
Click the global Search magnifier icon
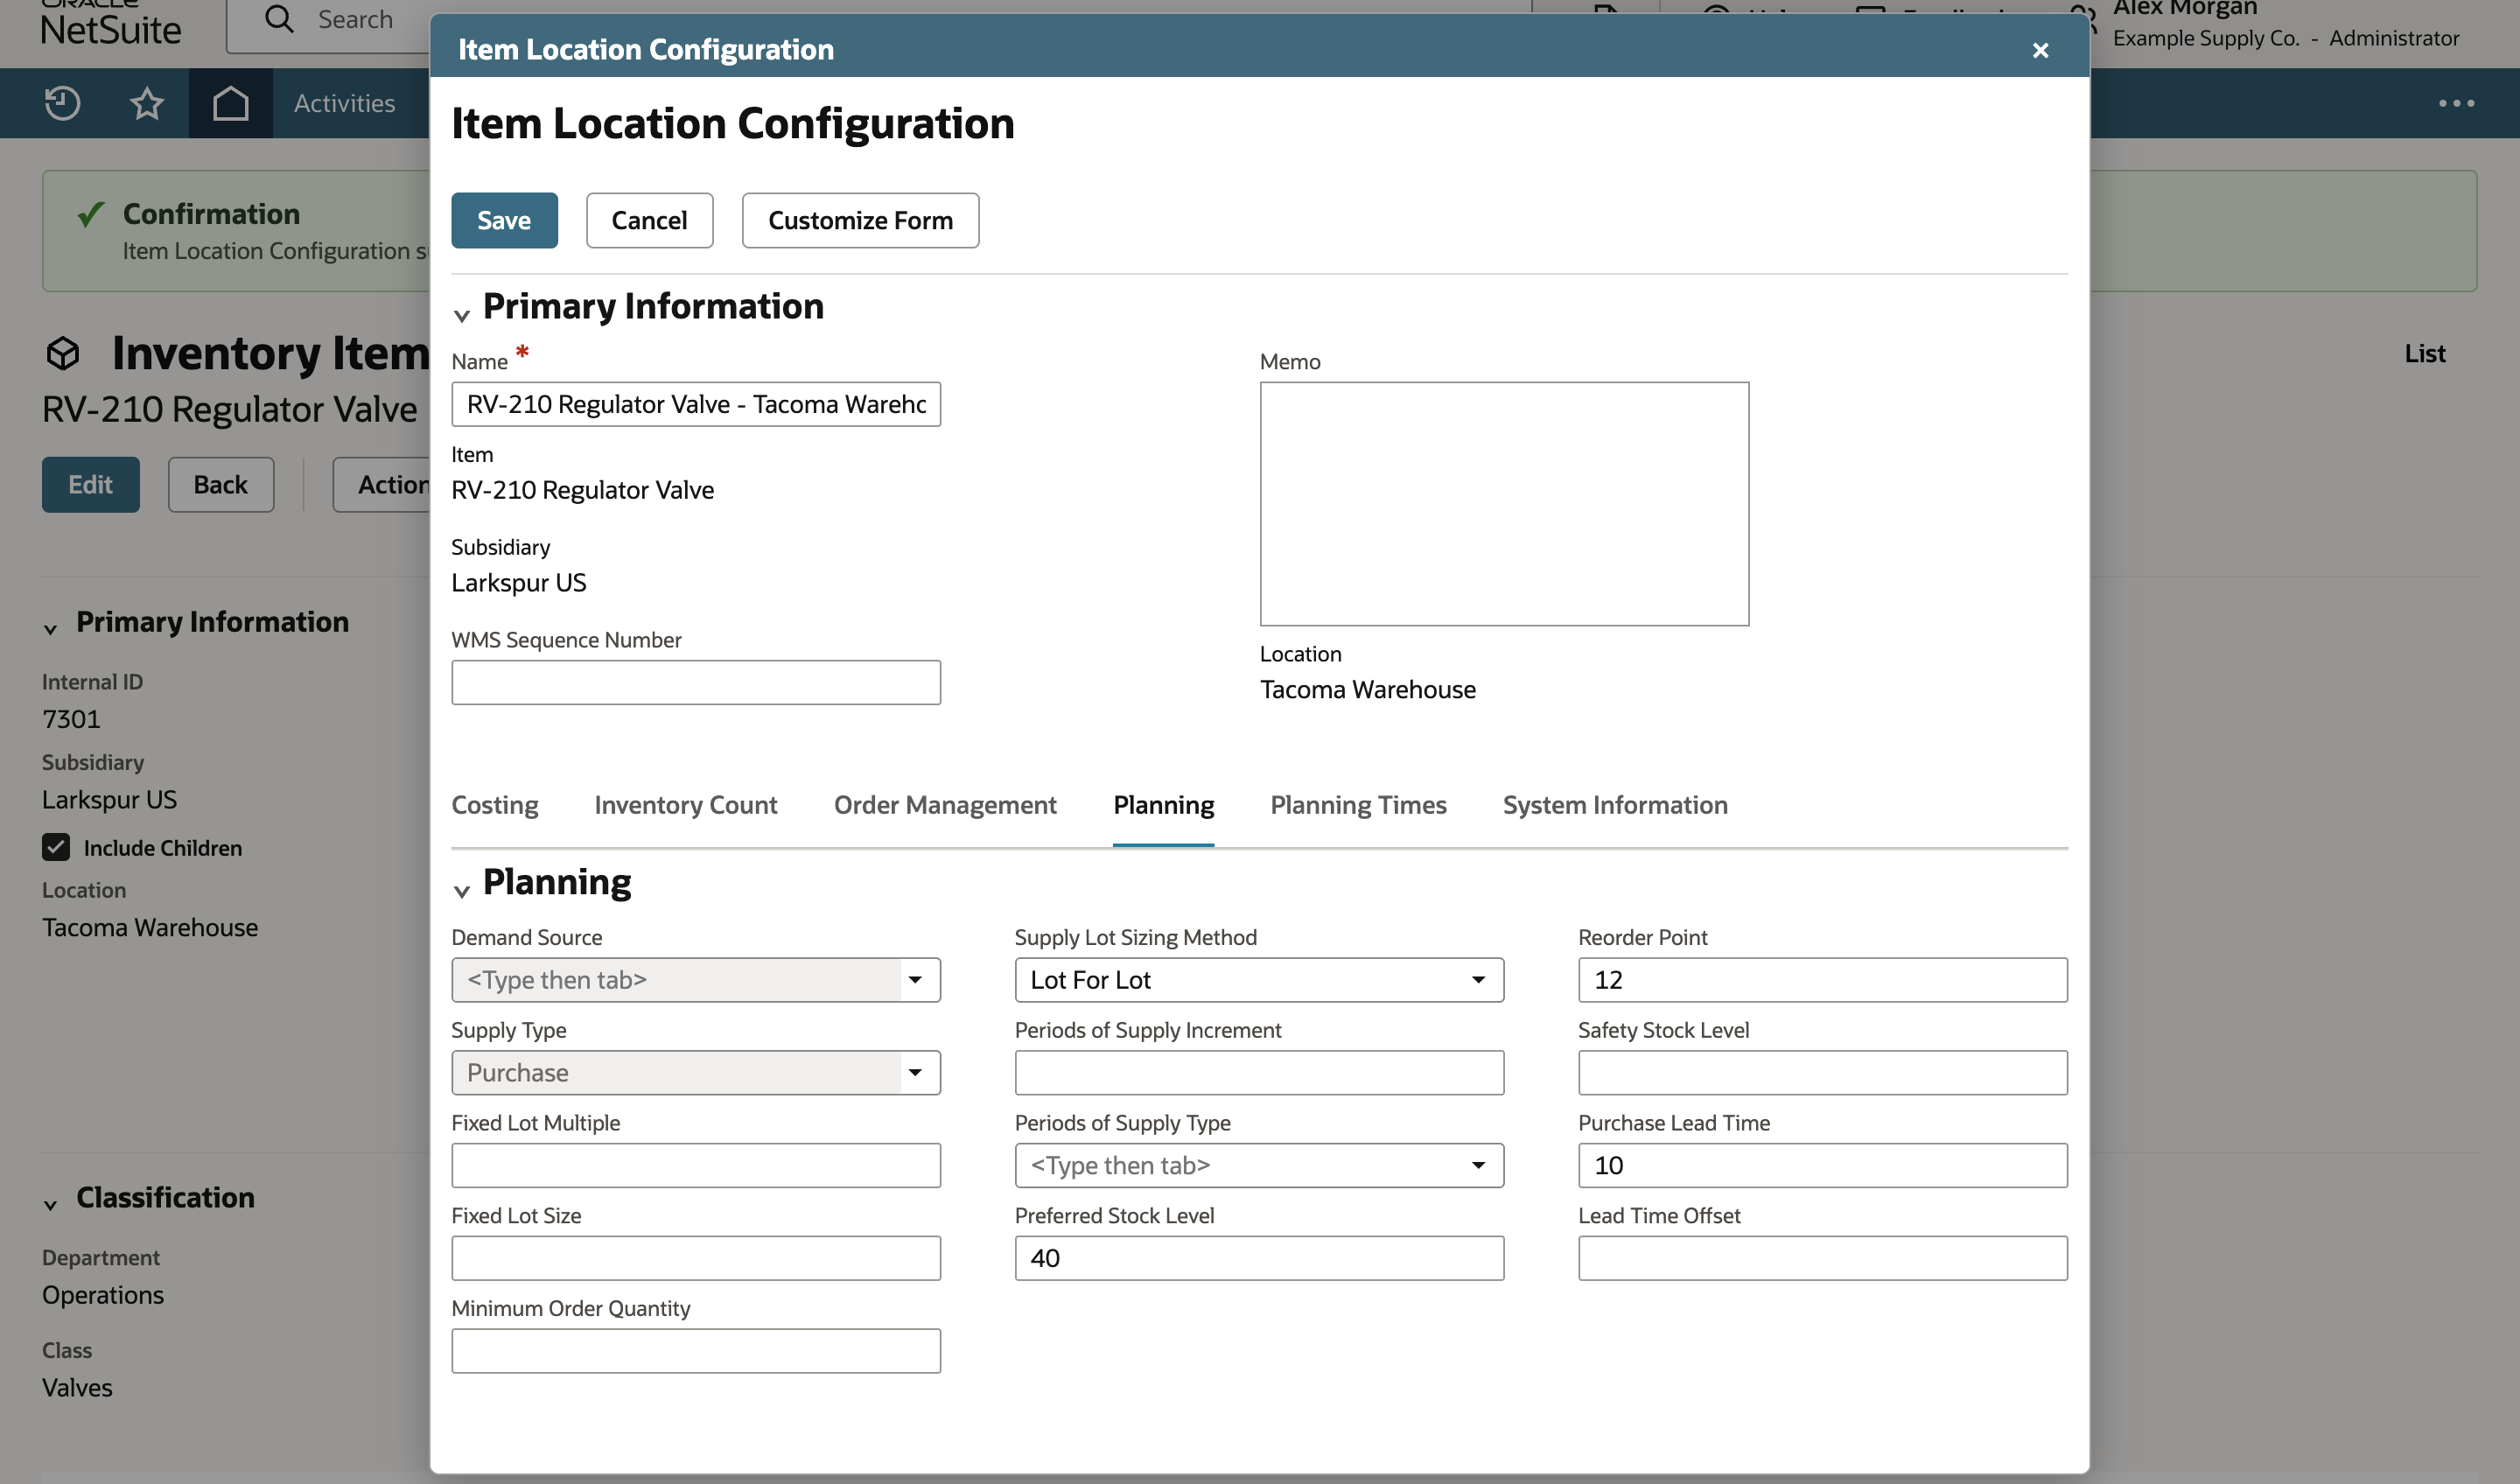pyautogui.click(x=280, y=19)
